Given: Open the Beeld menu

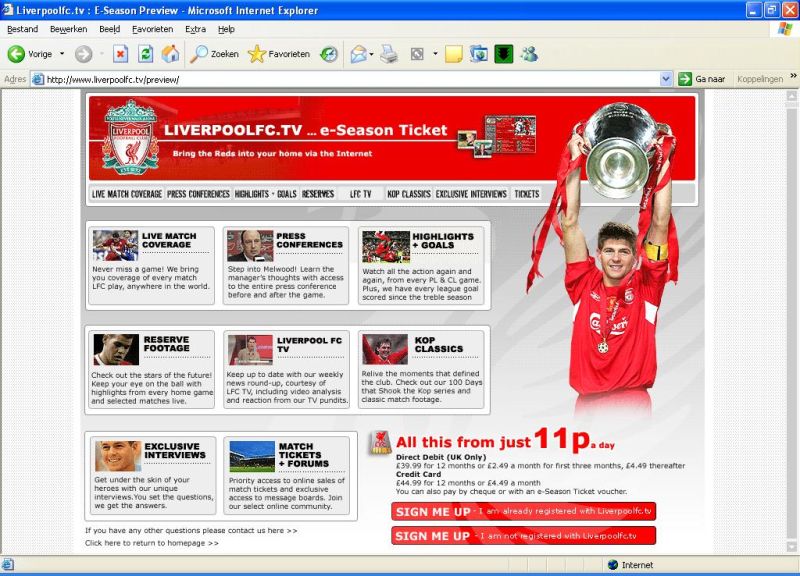Looking at the screenshot, I should pyautogui.click(x=109, y=29).
